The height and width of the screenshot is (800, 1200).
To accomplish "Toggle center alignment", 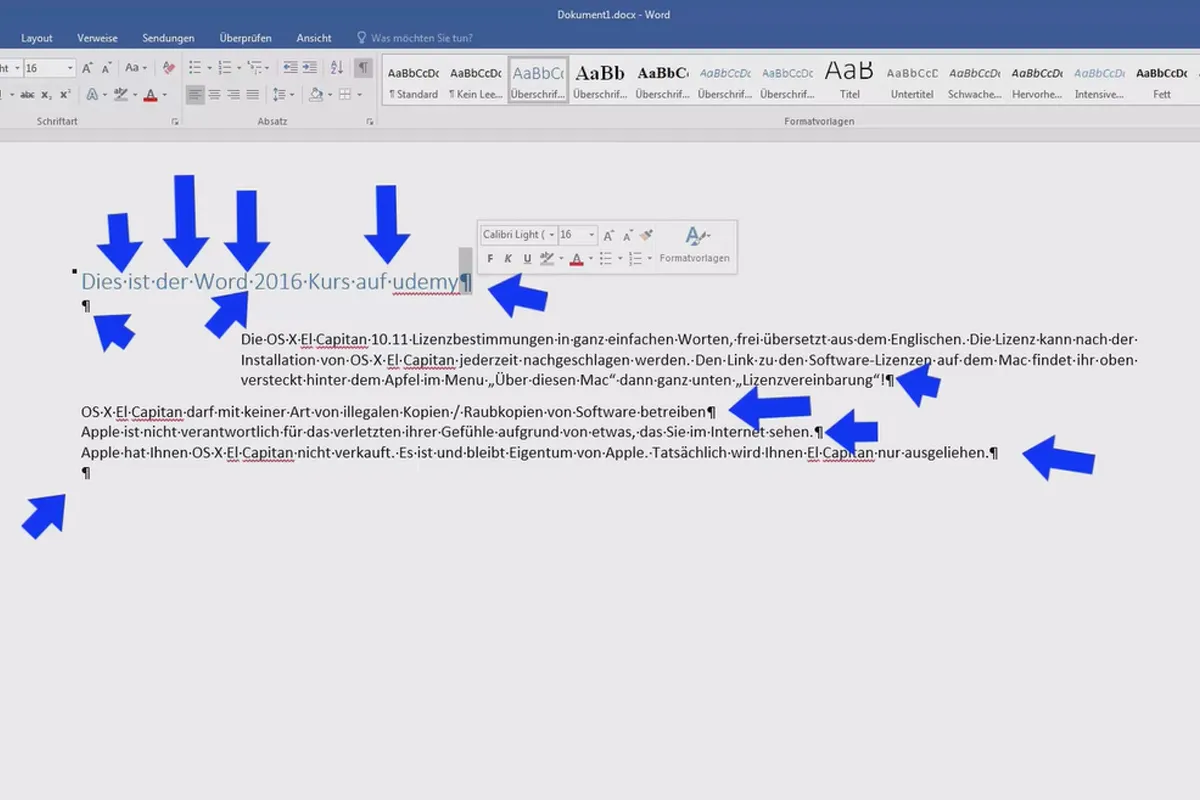I will tap(214, 94).
